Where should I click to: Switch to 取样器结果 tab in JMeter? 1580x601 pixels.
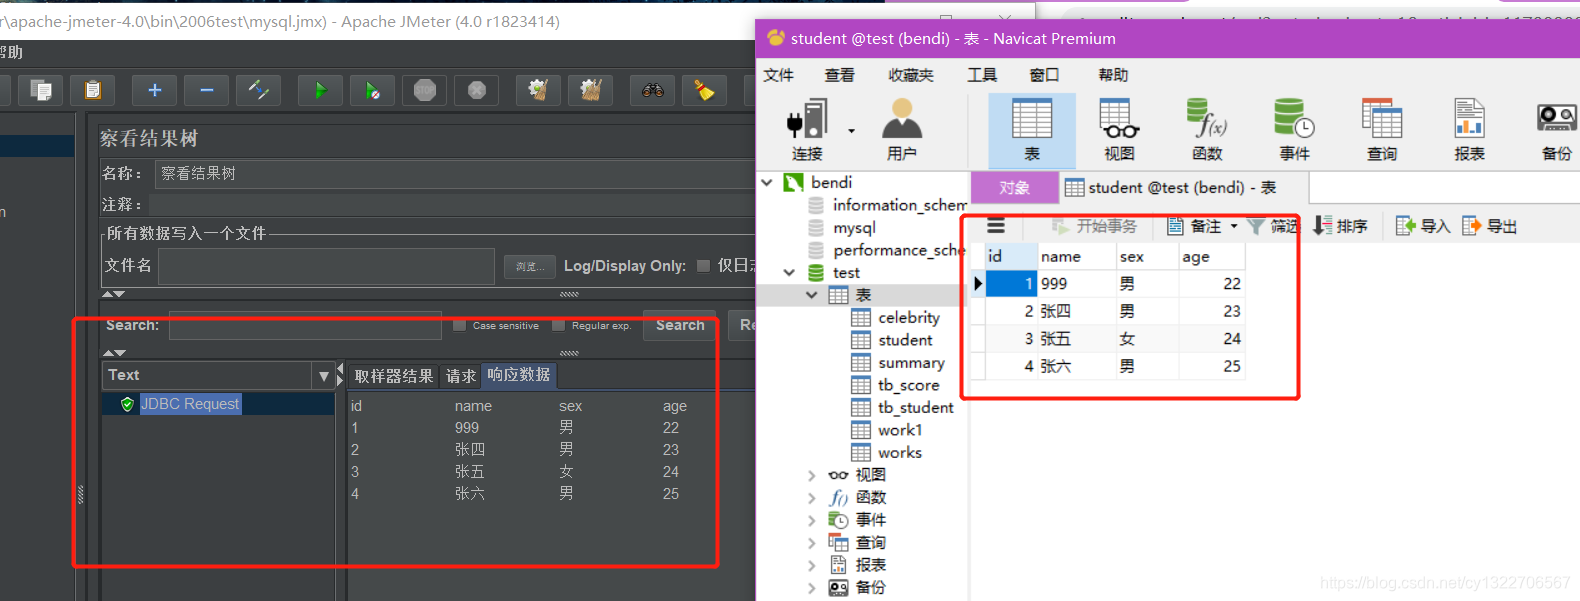394,376
